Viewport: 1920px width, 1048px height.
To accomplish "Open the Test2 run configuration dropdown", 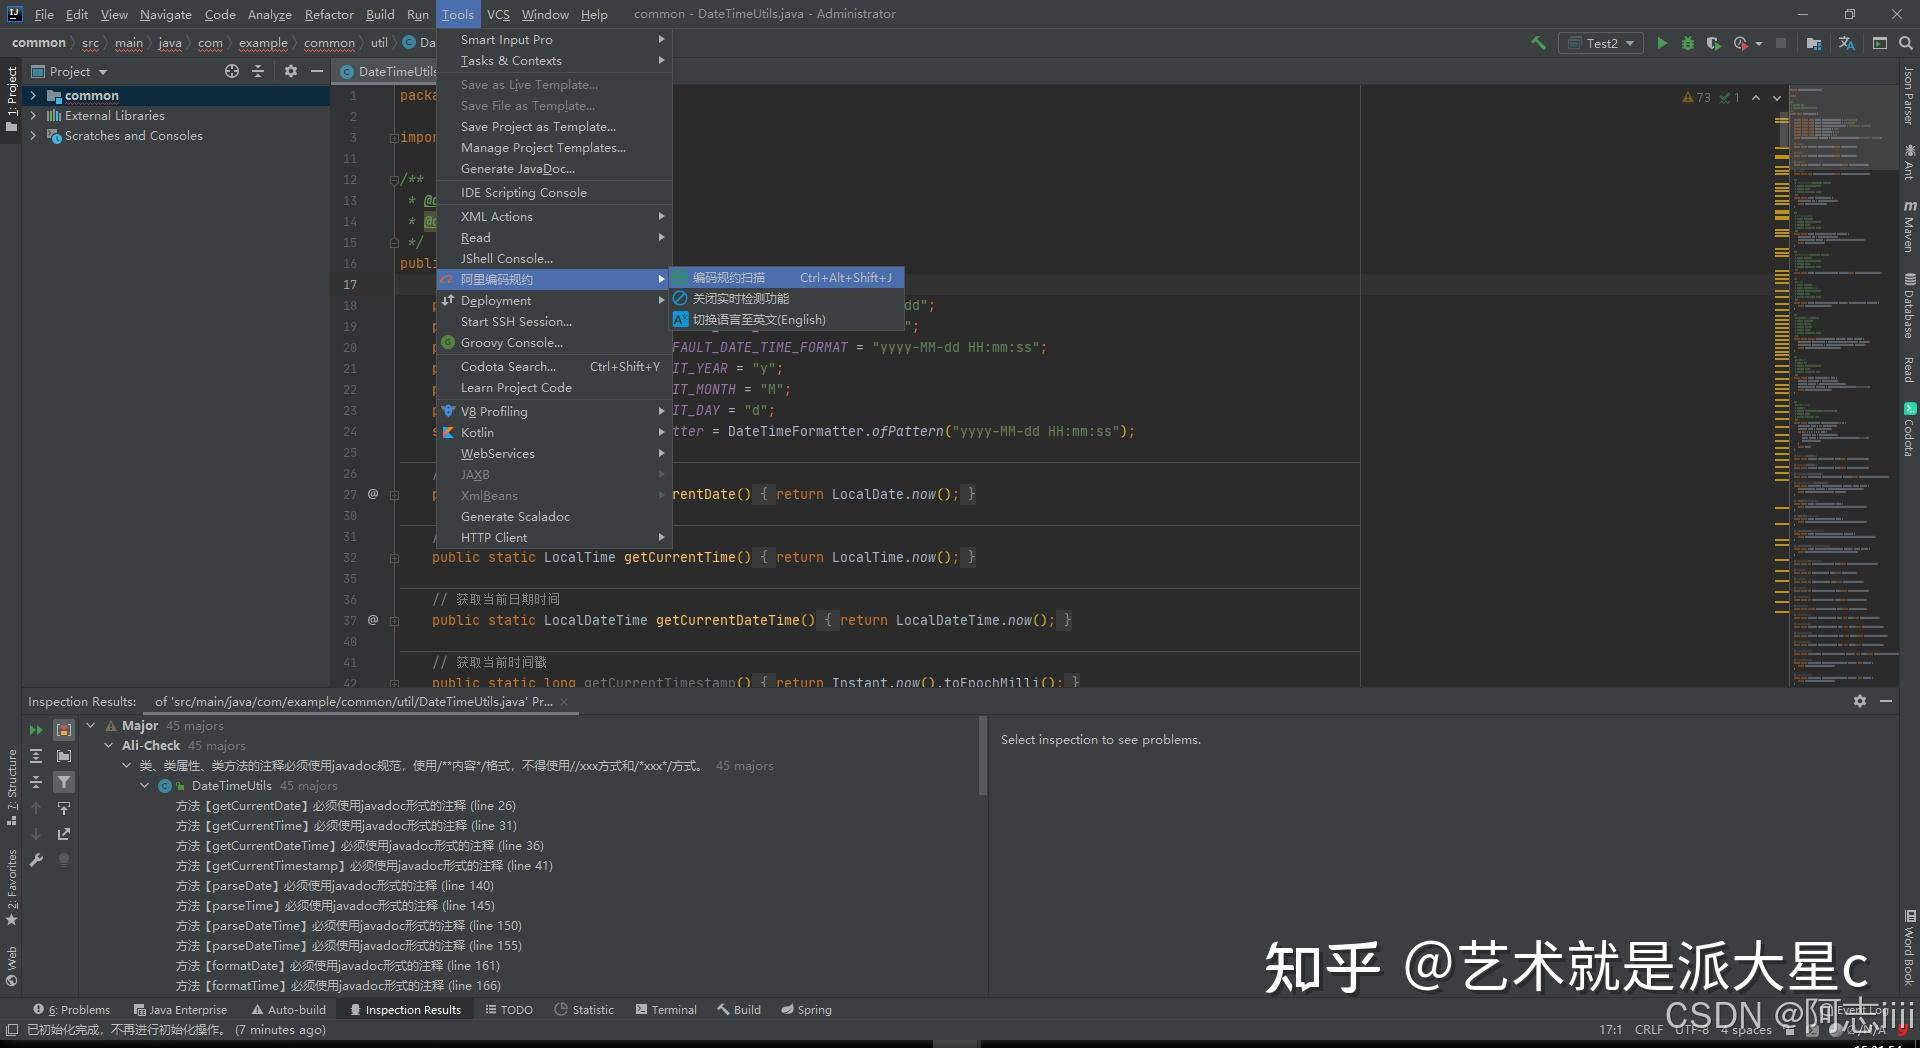I will pos(1602,43).
